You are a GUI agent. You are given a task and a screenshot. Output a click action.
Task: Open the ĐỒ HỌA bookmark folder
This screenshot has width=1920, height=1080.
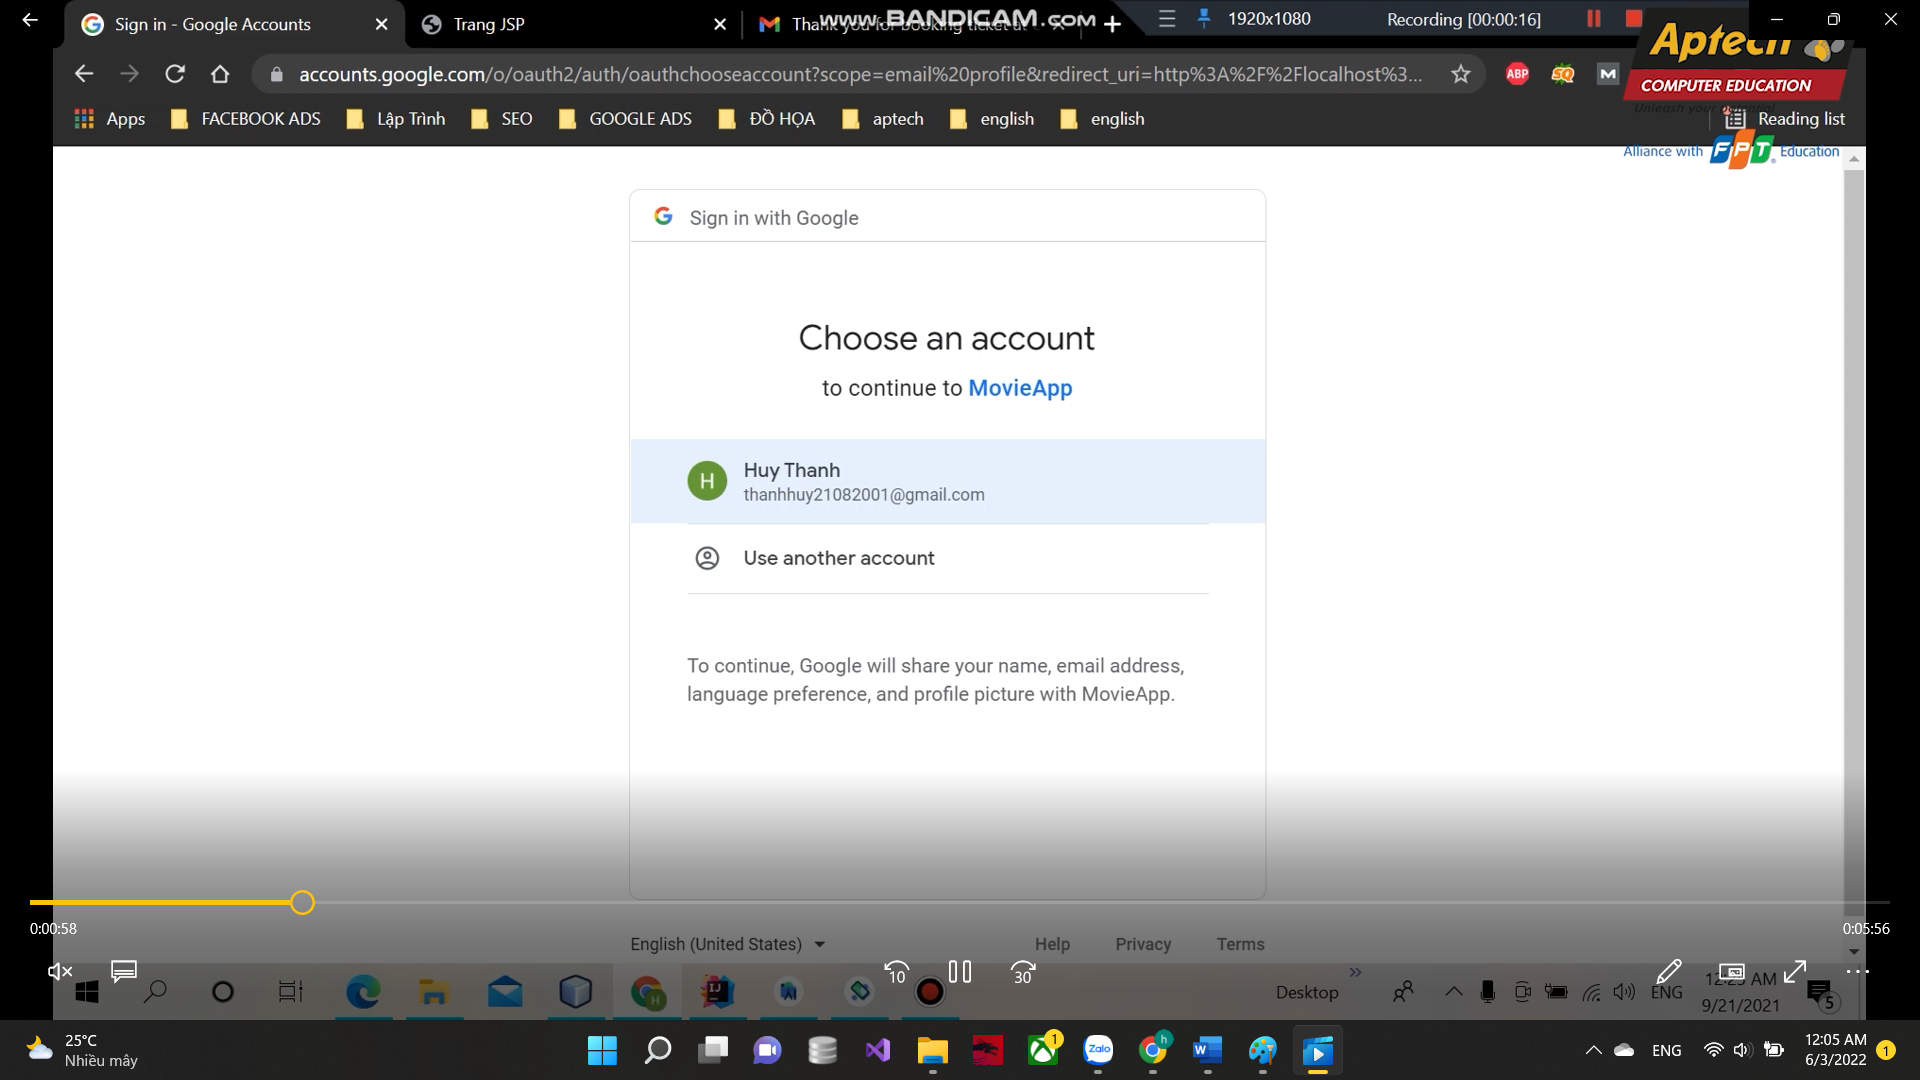point(767,119)
